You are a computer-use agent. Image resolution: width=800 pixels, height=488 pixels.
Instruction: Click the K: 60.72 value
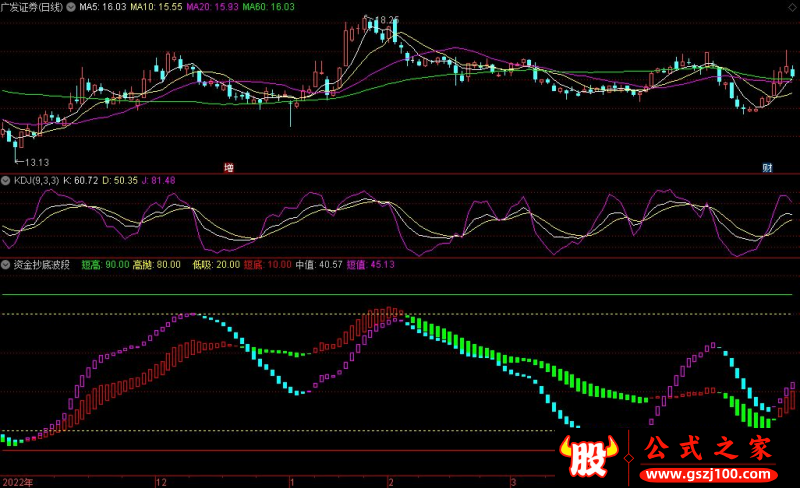tap(81, 181)
